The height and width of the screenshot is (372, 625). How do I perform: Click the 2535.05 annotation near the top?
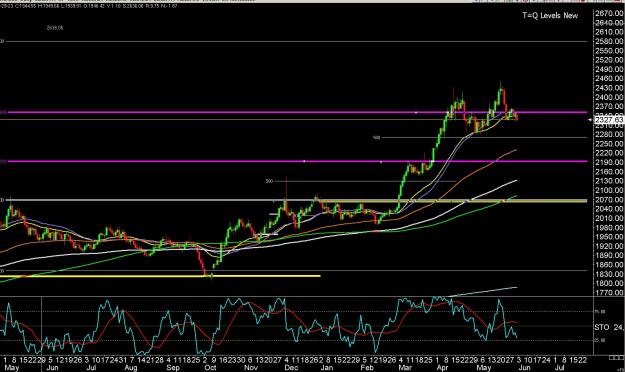(x=55, y=28)
